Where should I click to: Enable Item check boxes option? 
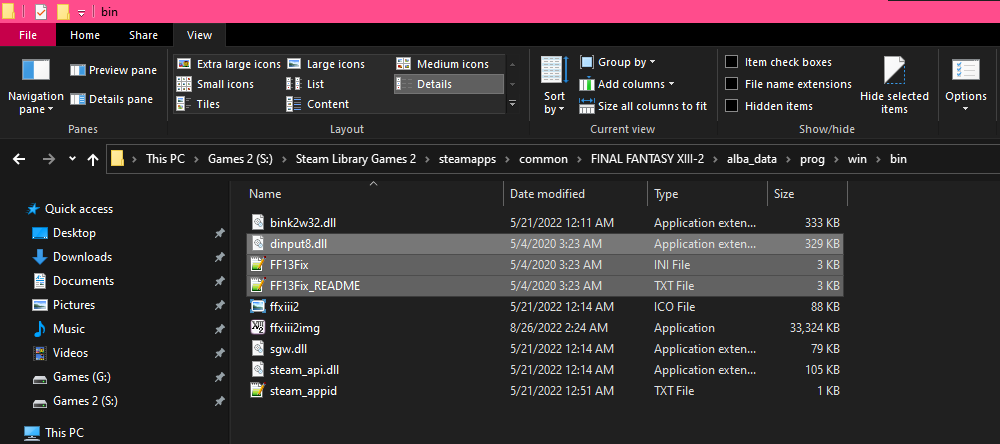pos(733,62)
